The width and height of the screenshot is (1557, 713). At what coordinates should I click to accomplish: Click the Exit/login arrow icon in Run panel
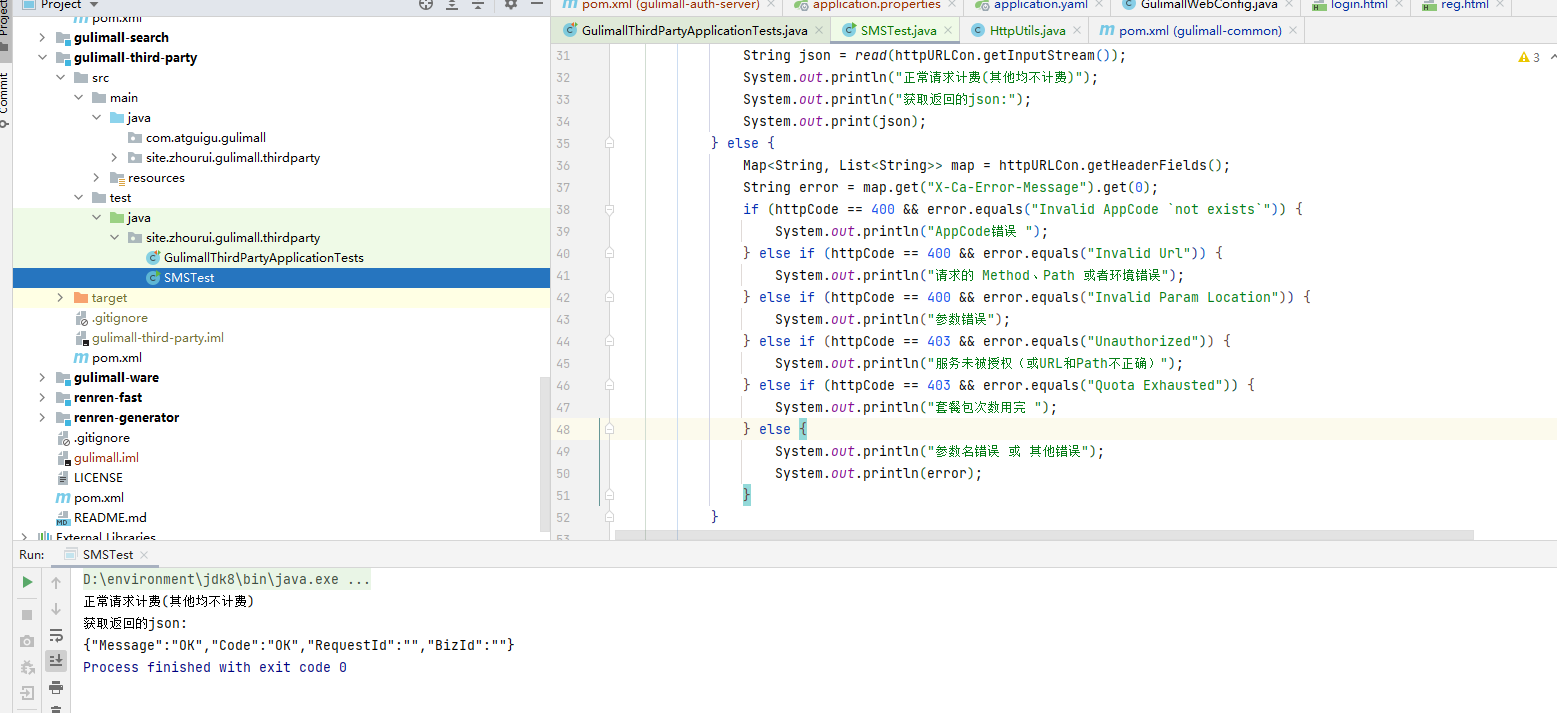(x=27, y=692)
